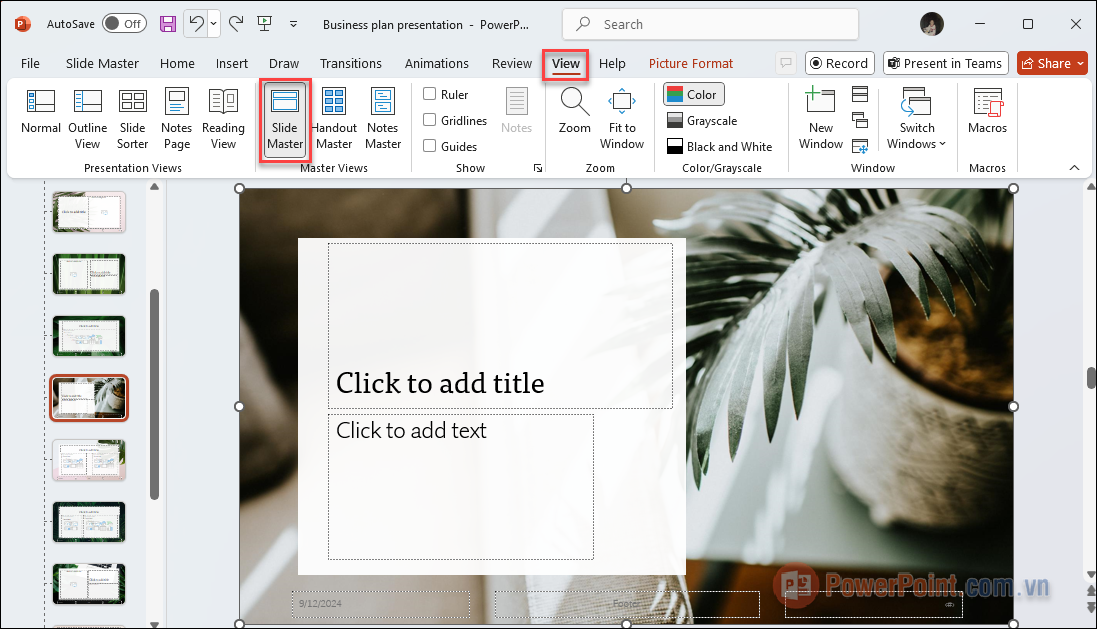
Task: Switch to Slide Sorter view
Action: click(x=132, y=119)
